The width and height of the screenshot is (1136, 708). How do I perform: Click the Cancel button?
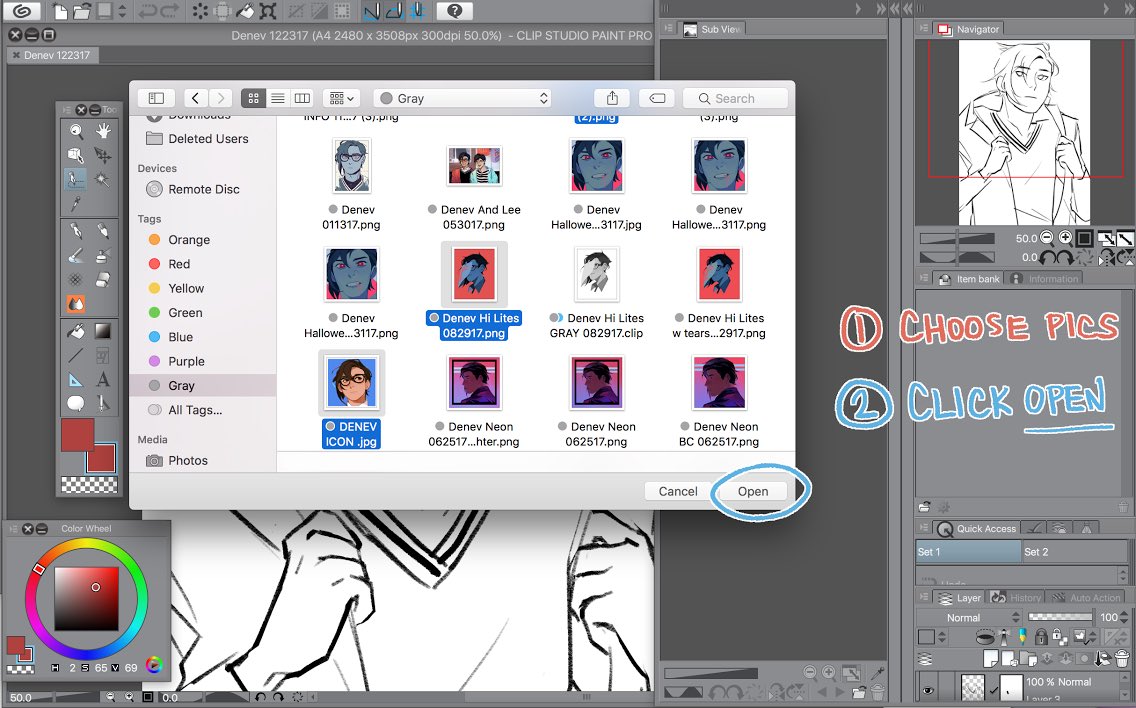[677, 491]
